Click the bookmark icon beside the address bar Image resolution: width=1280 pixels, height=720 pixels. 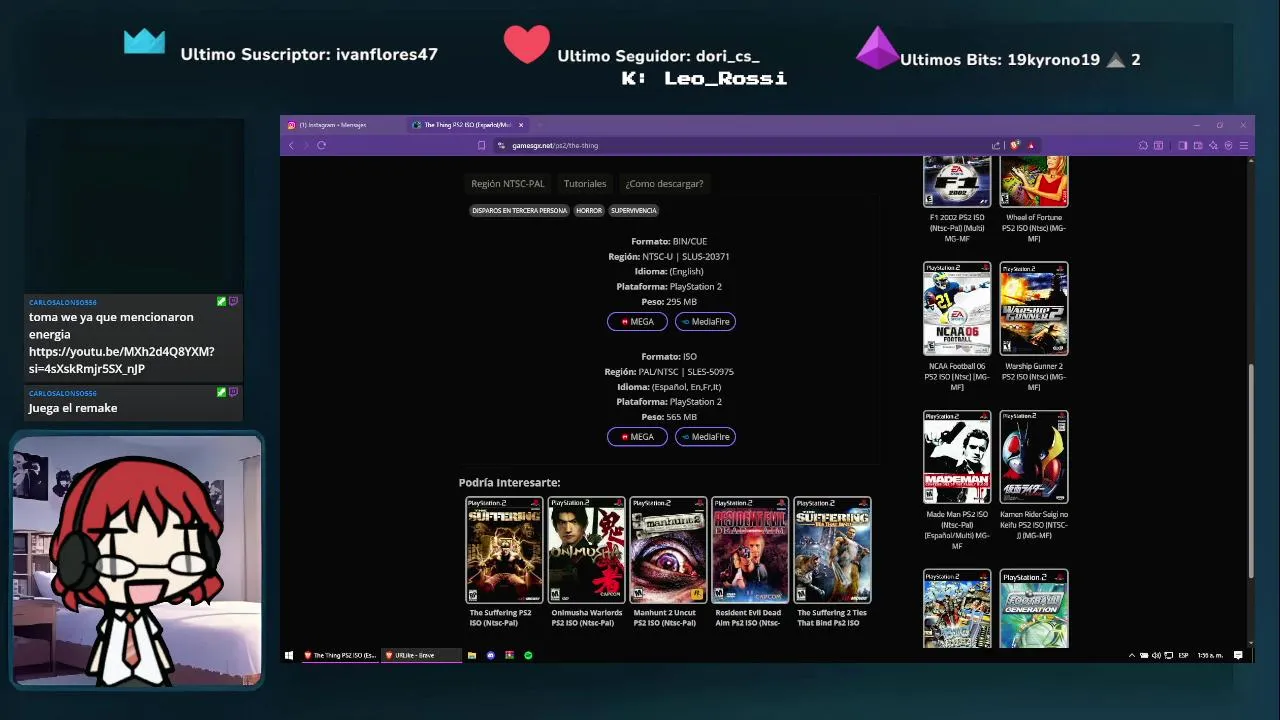coord(481,145)
